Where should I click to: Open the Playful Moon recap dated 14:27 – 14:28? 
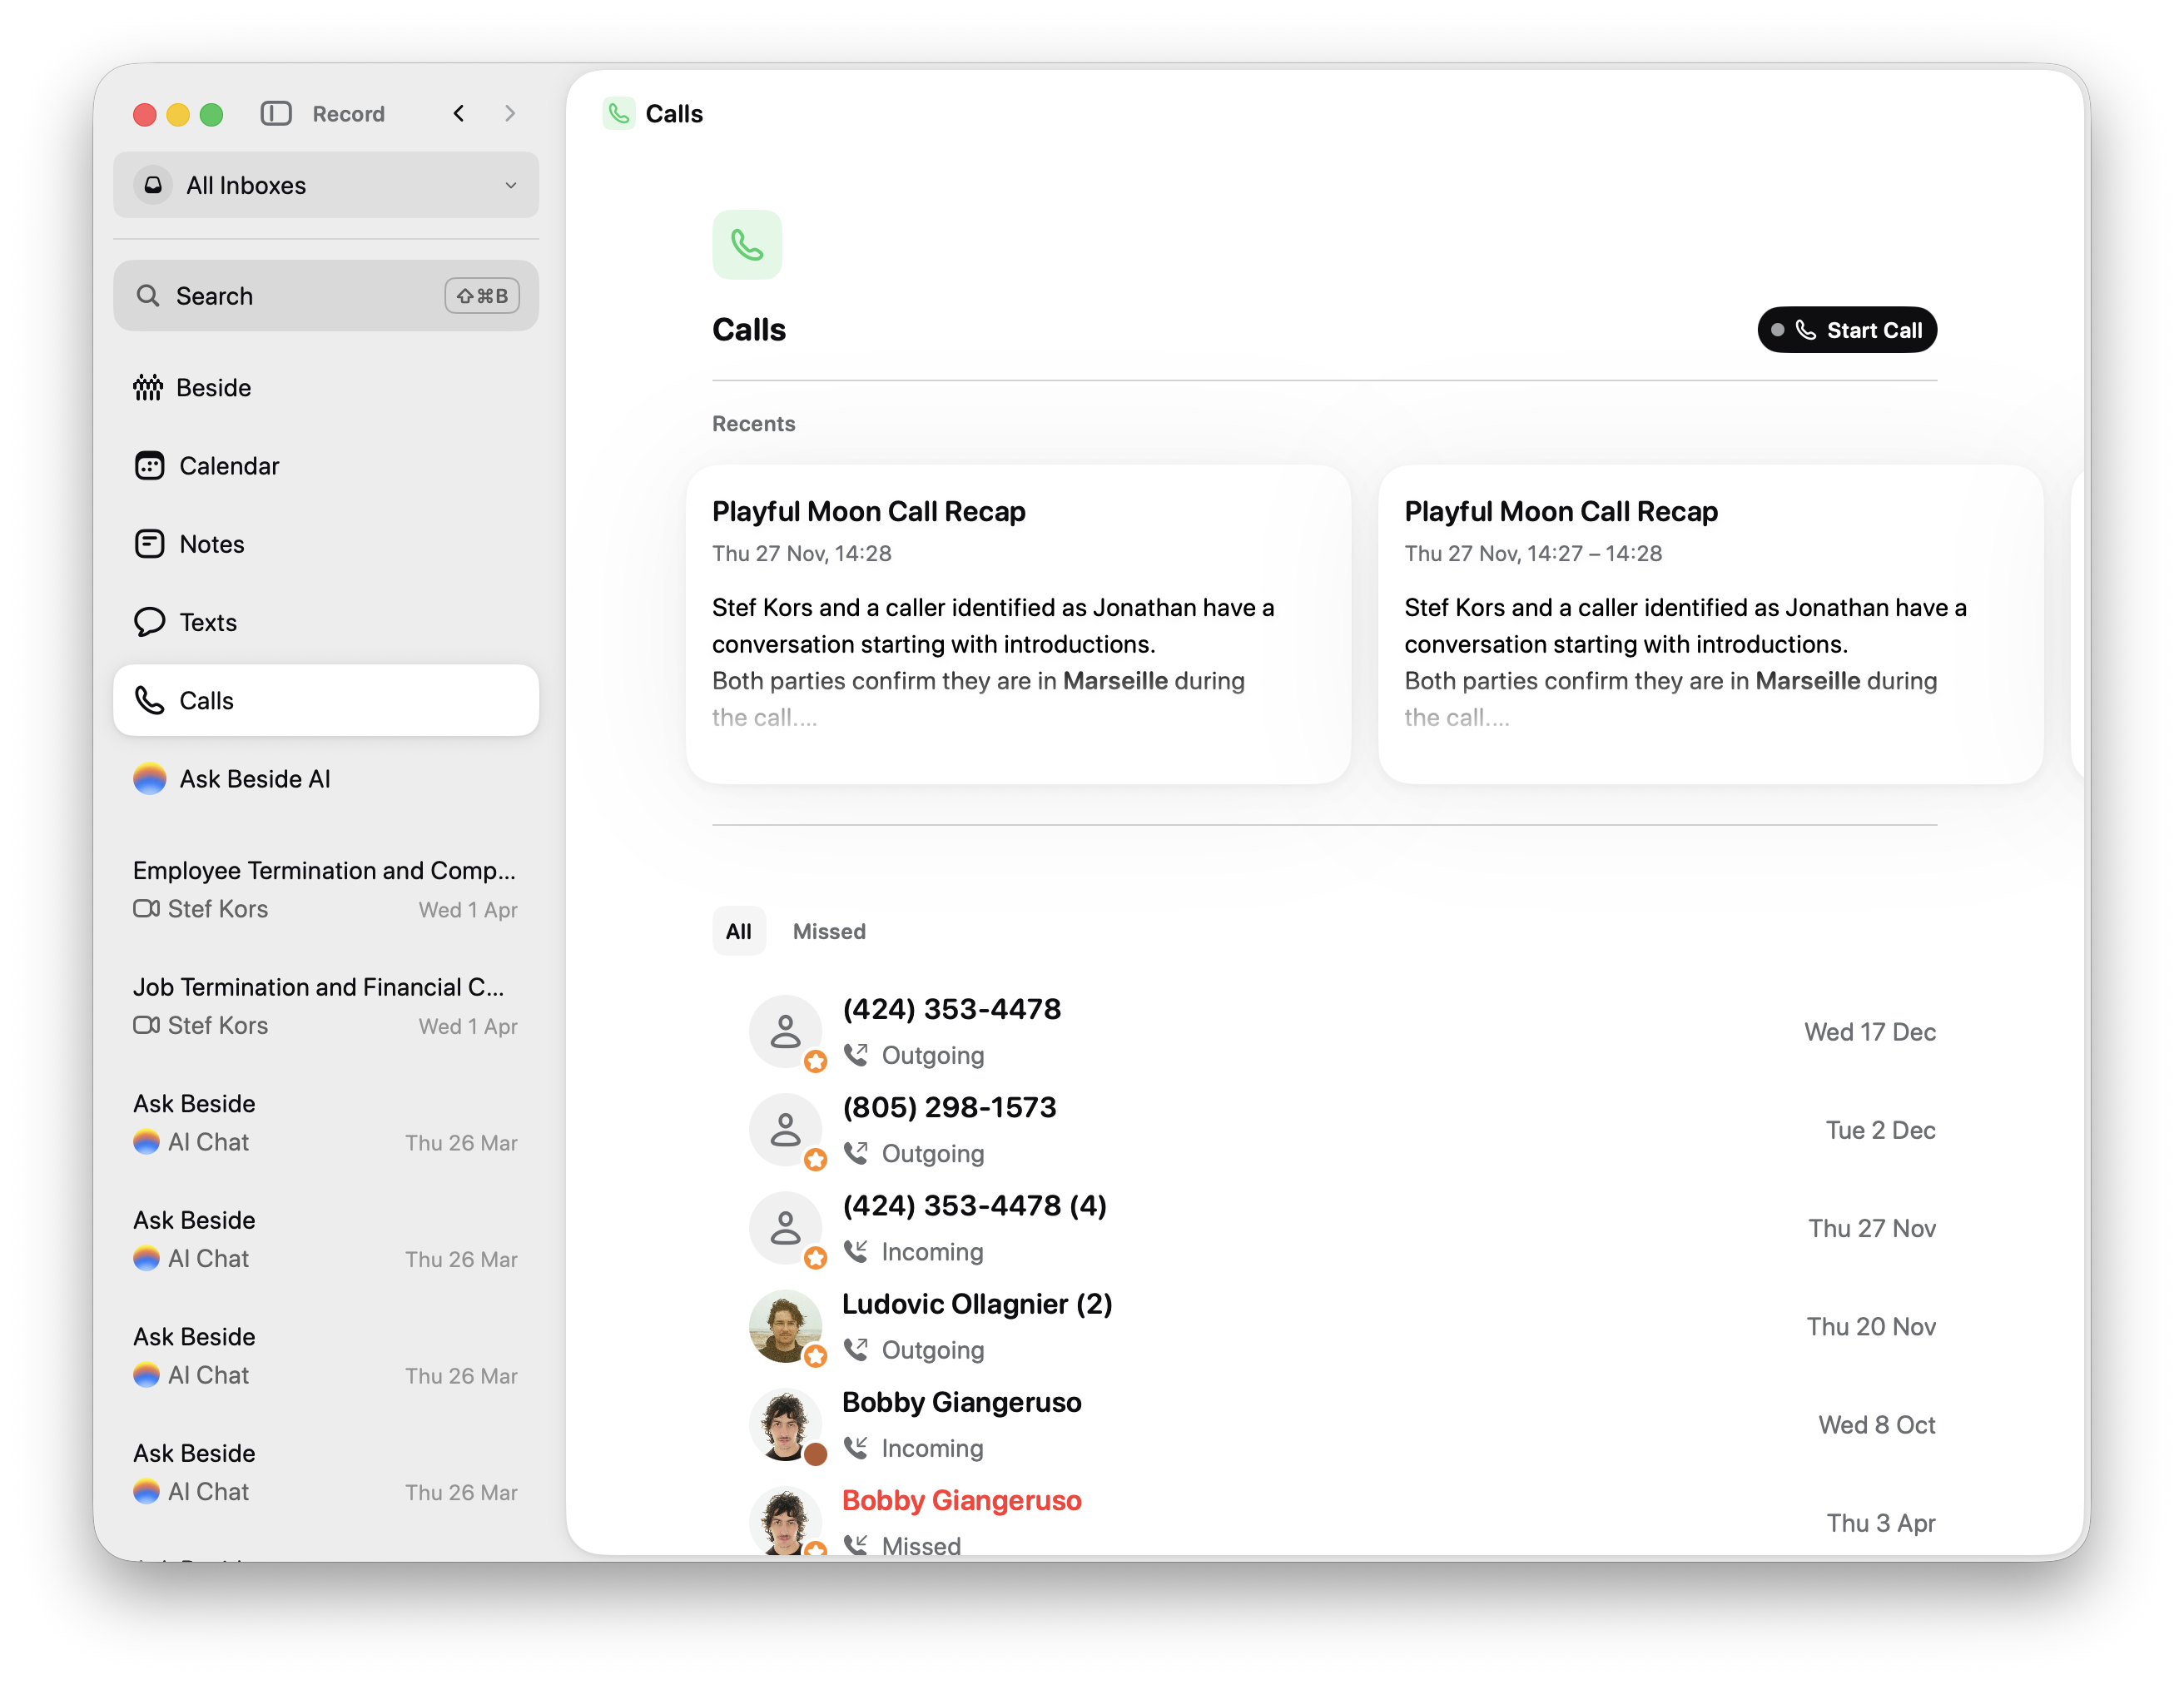pyautogui.click(x=1709, y=622)
